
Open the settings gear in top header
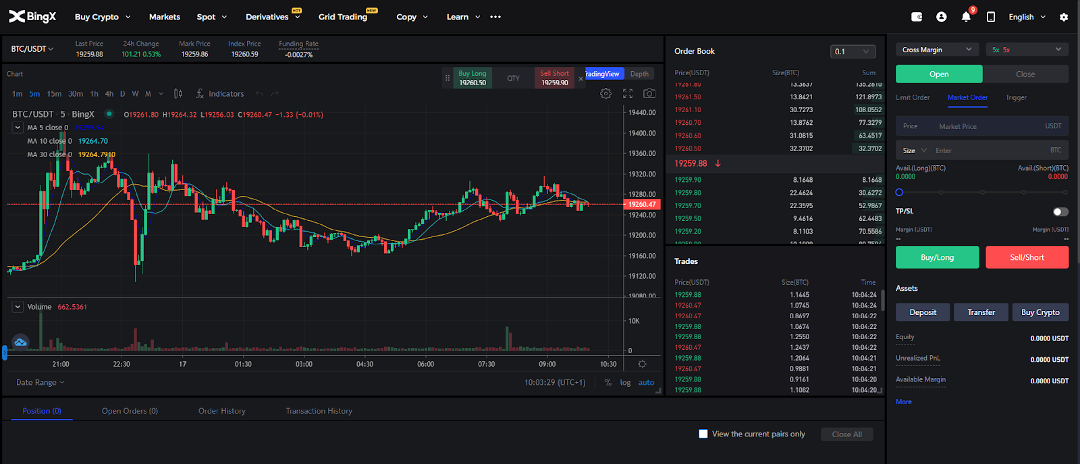1063,17
